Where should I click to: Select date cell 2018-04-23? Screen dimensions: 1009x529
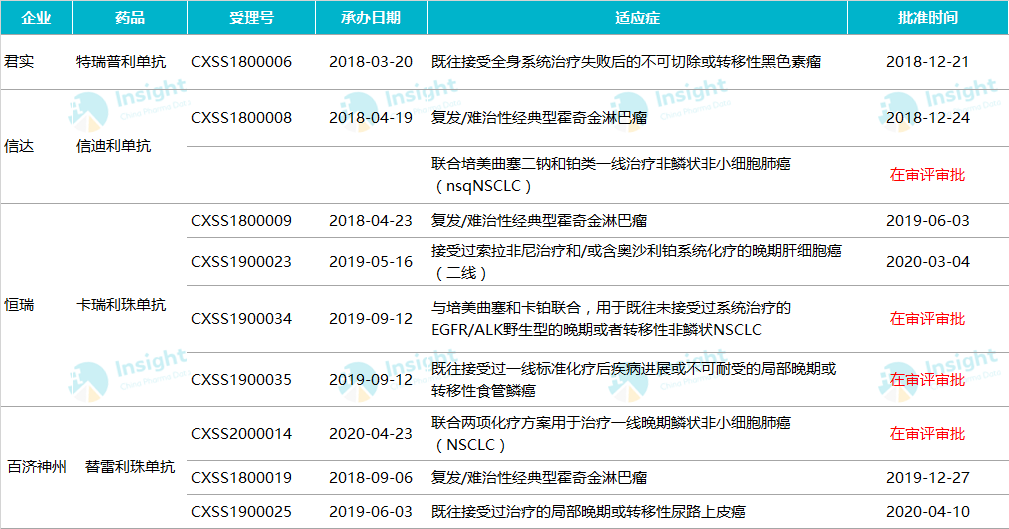click(371, 221)
